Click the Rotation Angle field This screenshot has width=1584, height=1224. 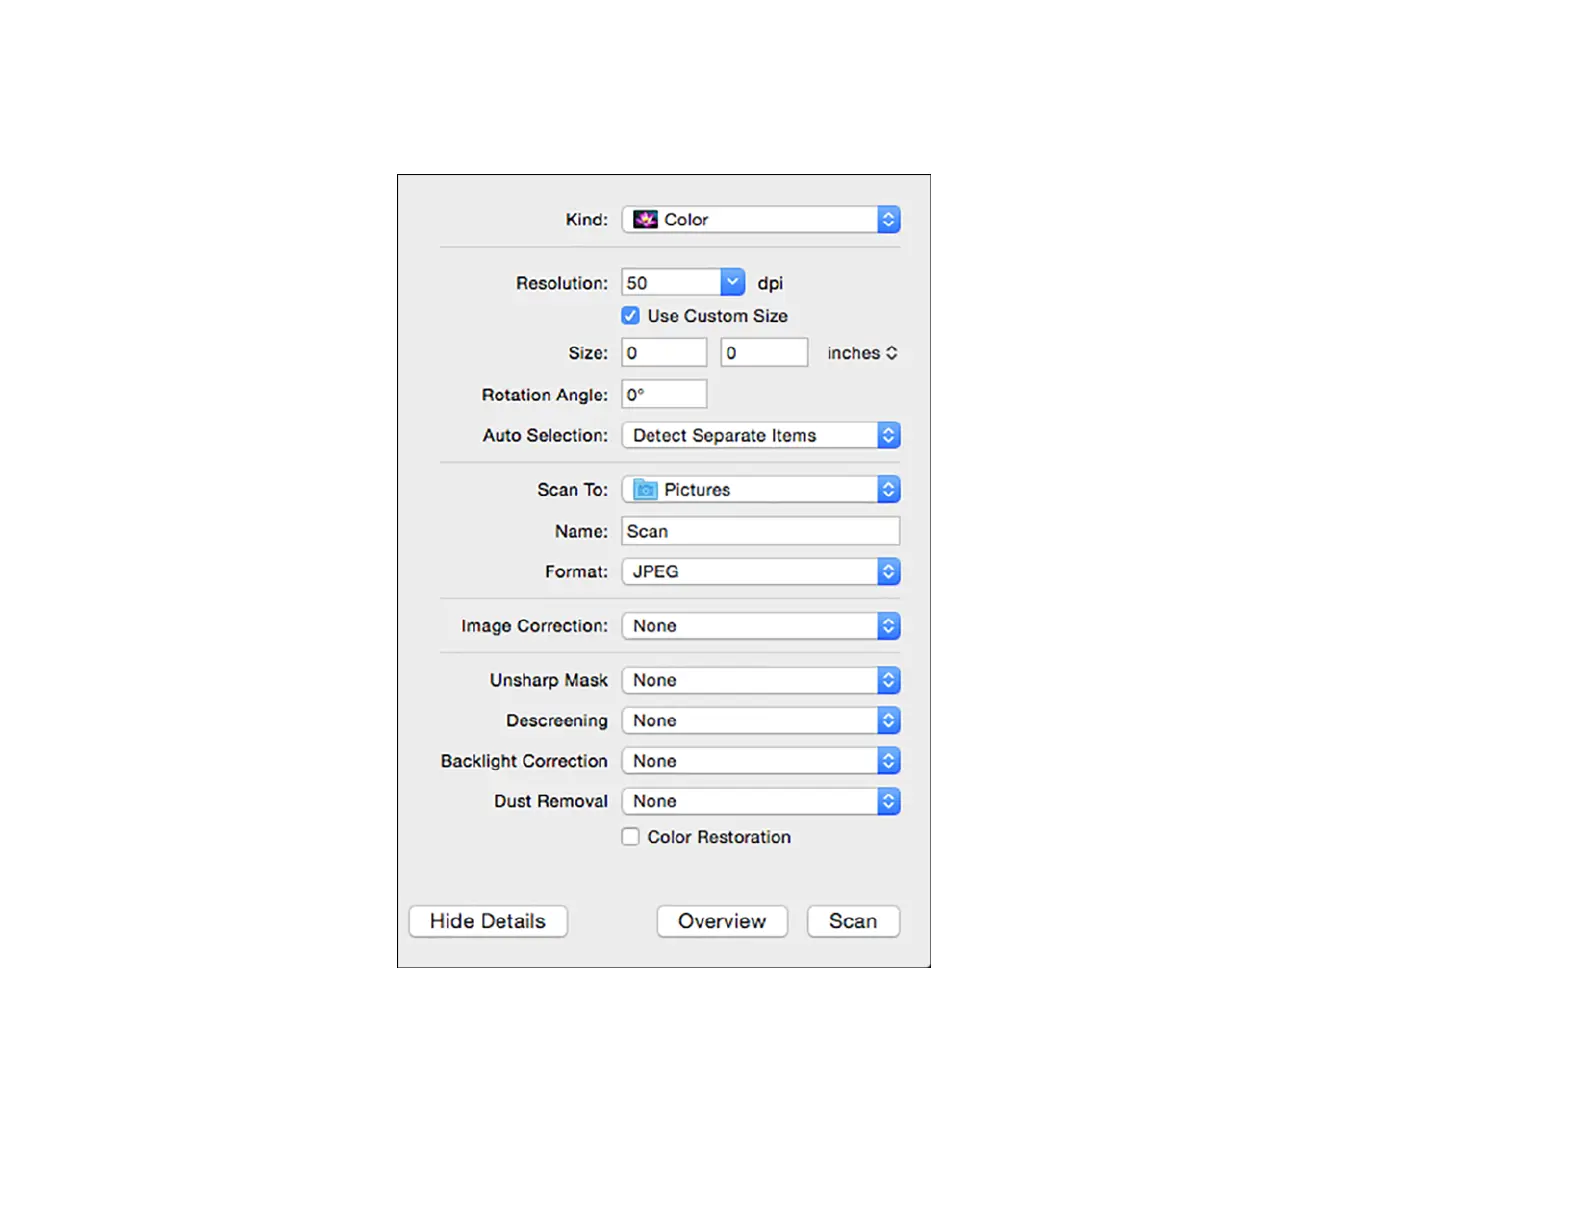click(664, 394)
